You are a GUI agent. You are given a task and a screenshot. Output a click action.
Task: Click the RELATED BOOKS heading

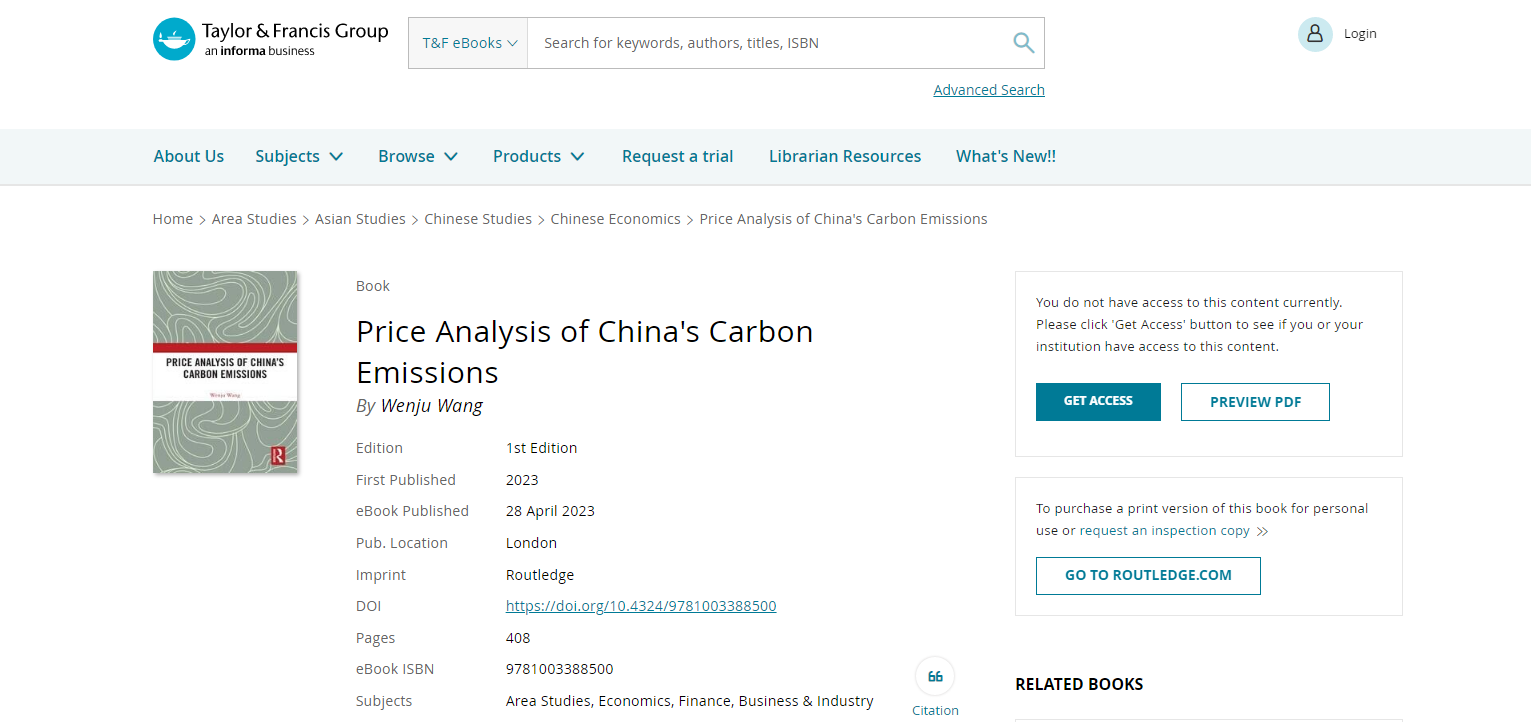click(1079, 685)
